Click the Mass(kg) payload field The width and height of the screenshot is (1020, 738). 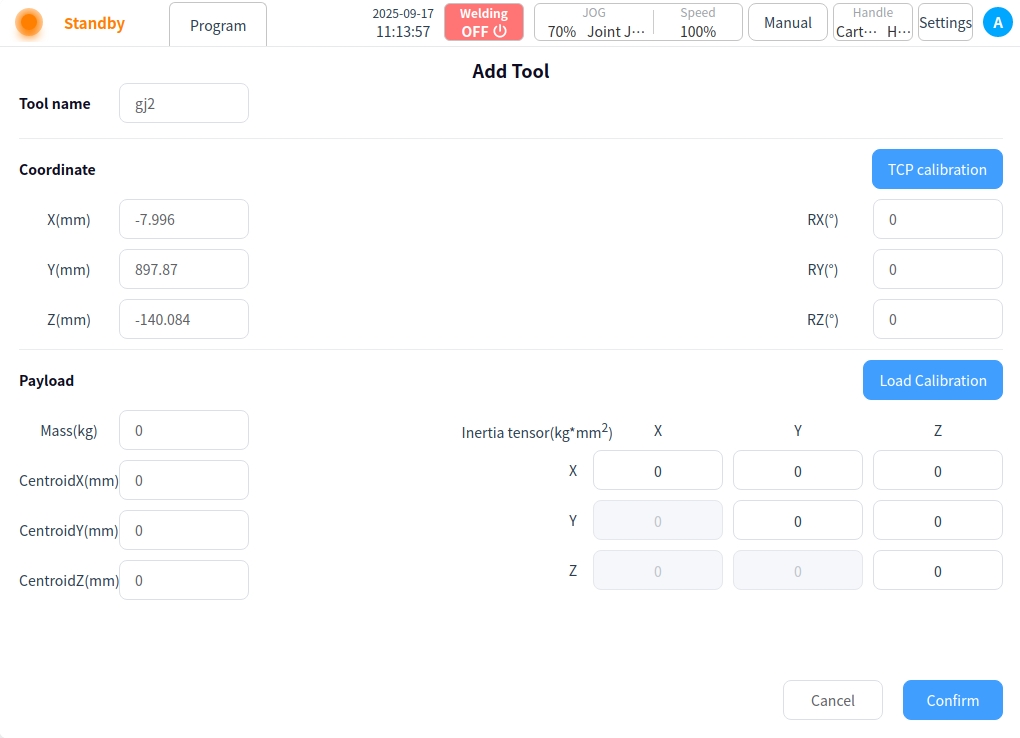pos(184,430)
